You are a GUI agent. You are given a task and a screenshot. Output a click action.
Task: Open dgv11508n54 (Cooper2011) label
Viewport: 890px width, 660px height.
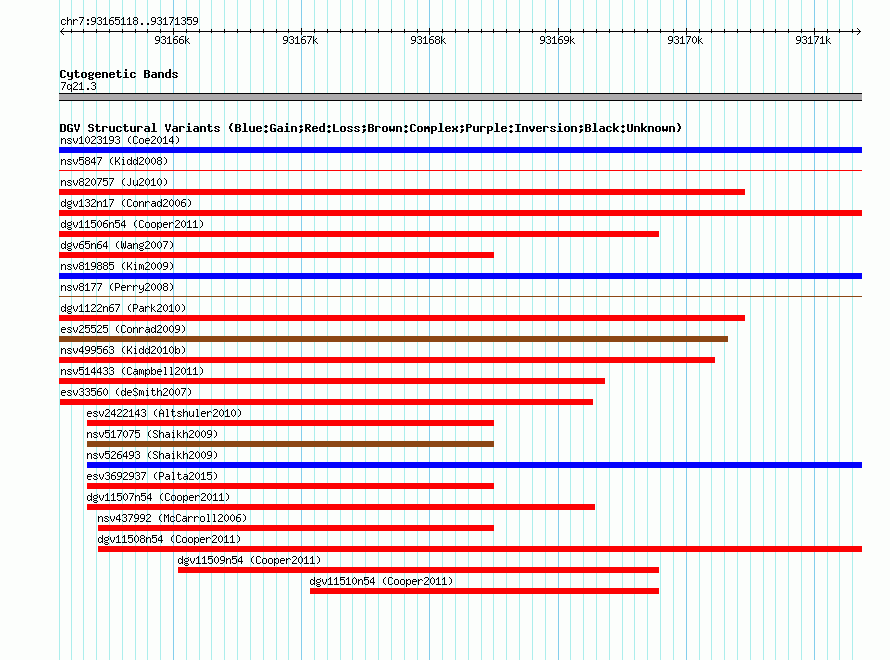pyautogui.click(x=169, y=539)
